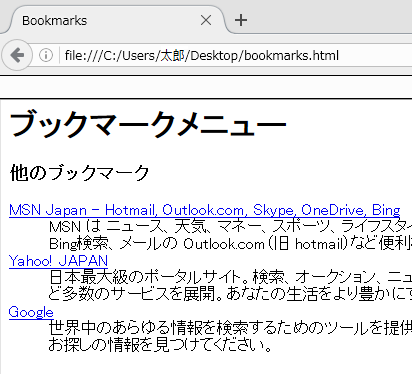Open the Yahoo! JAPAN bookmark link
412x374 pixels.
click(x=58, y=261)
